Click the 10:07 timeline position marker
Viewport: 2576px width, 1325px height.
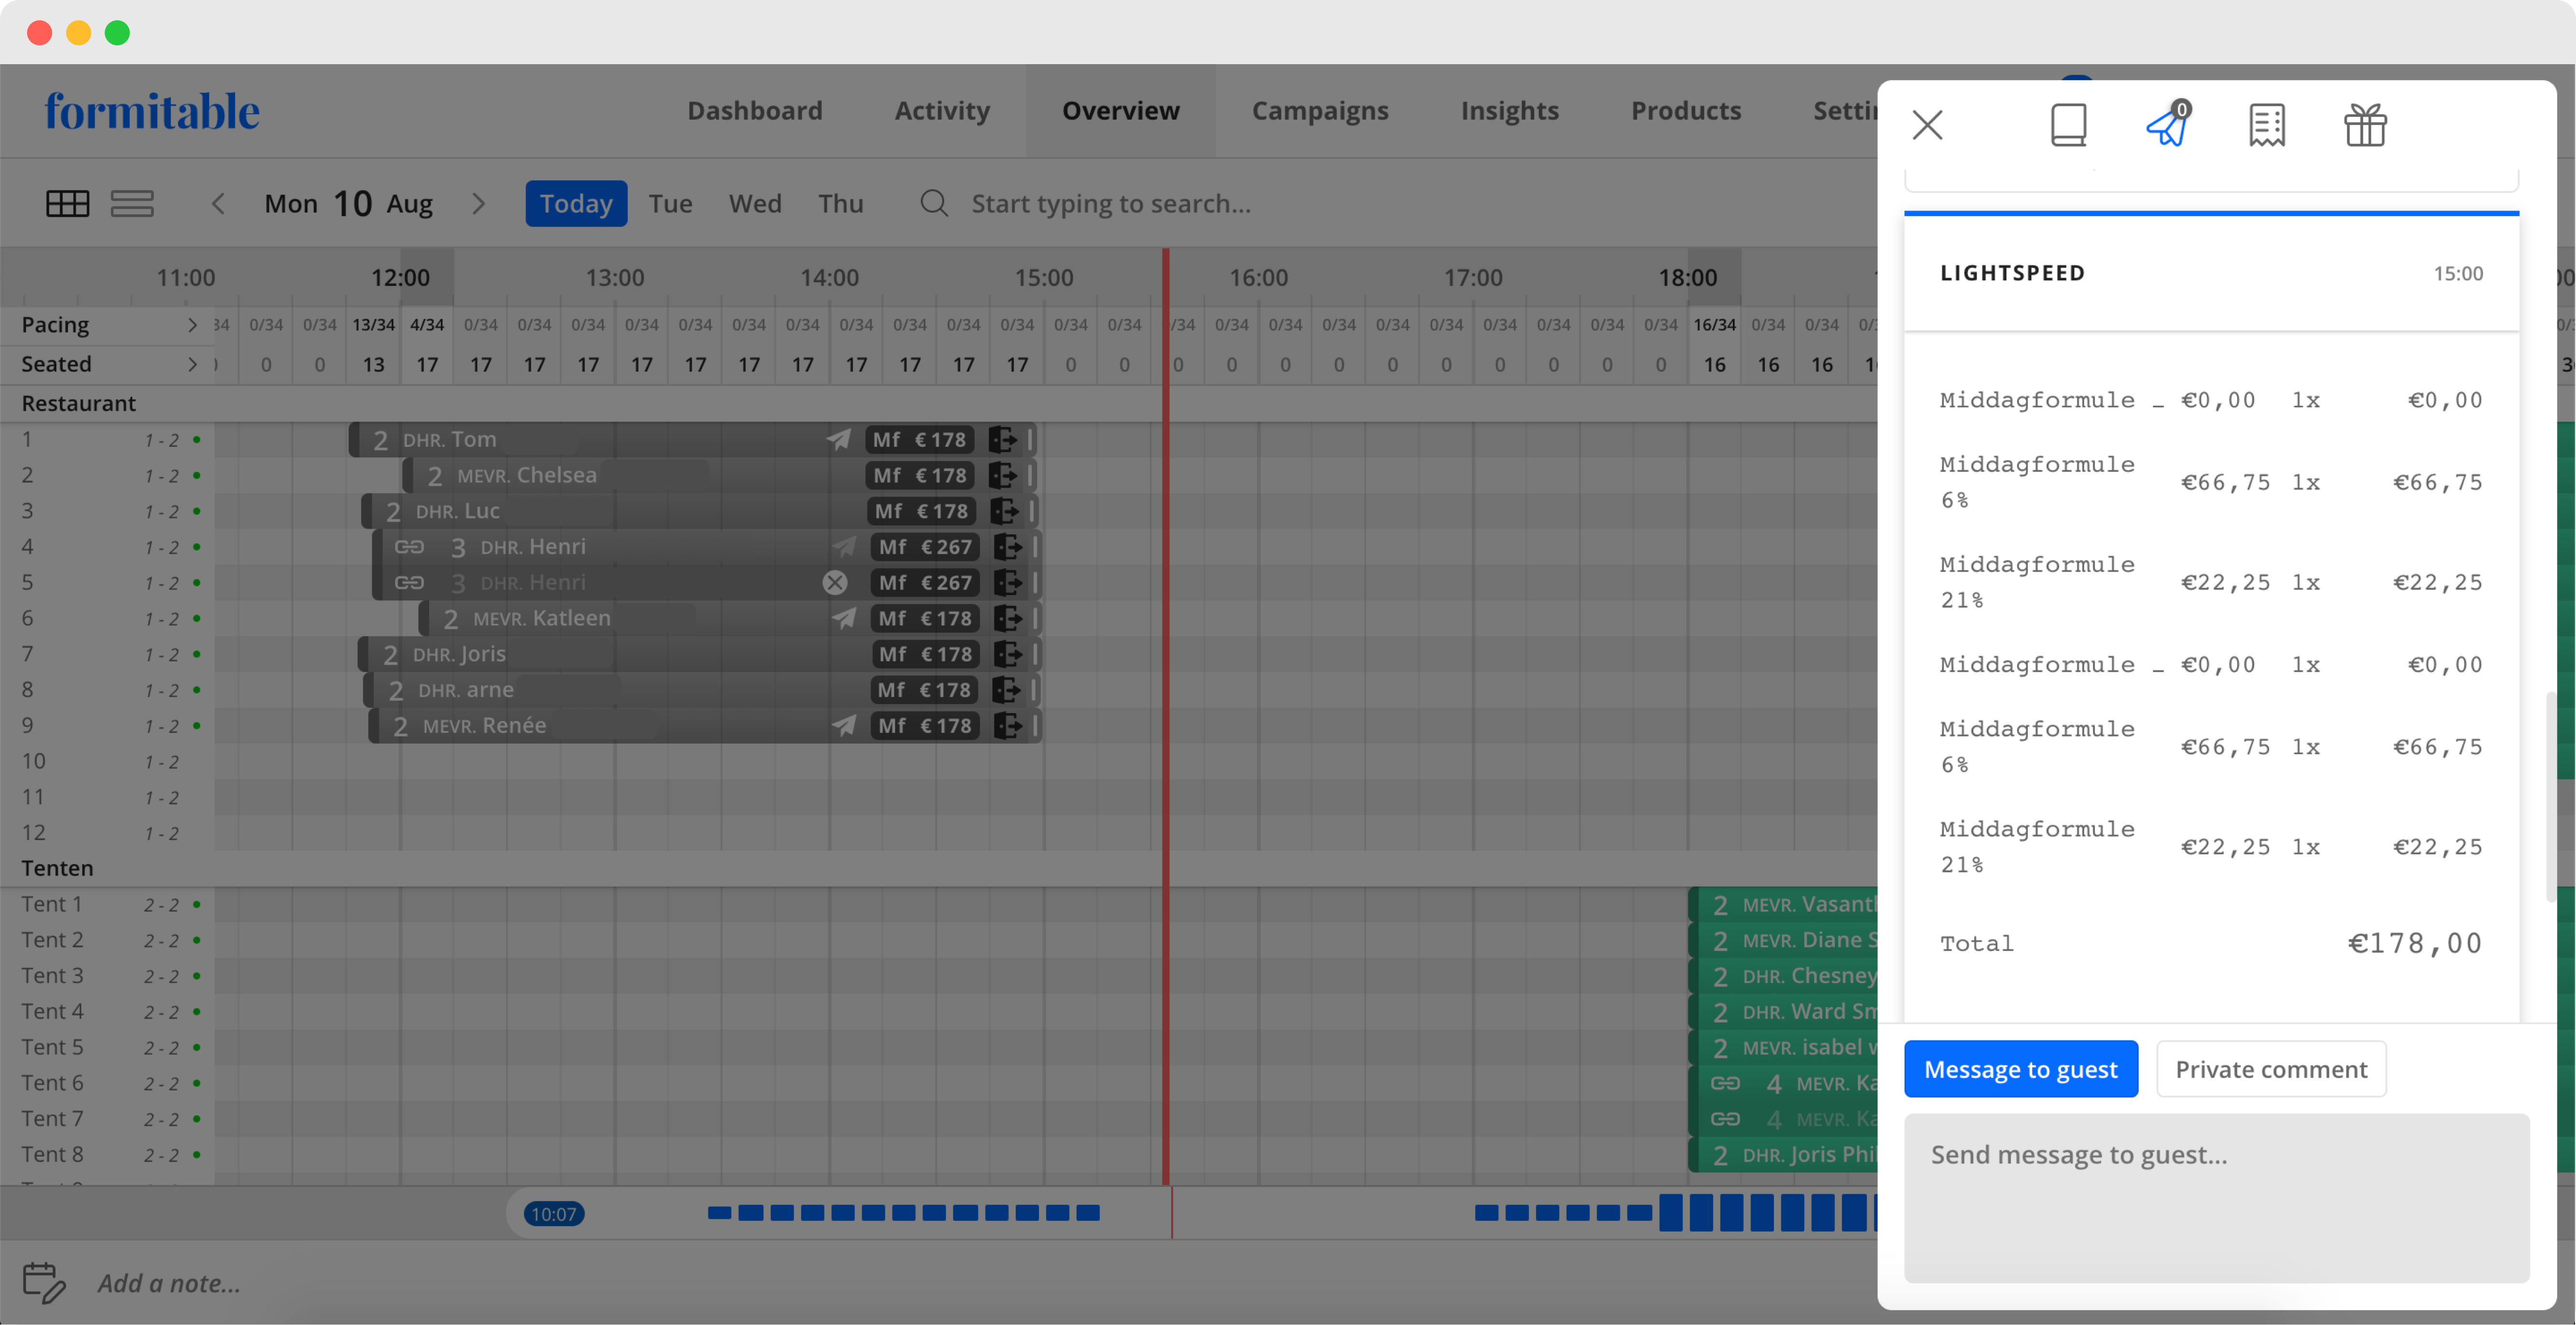tap(554, 1213)
